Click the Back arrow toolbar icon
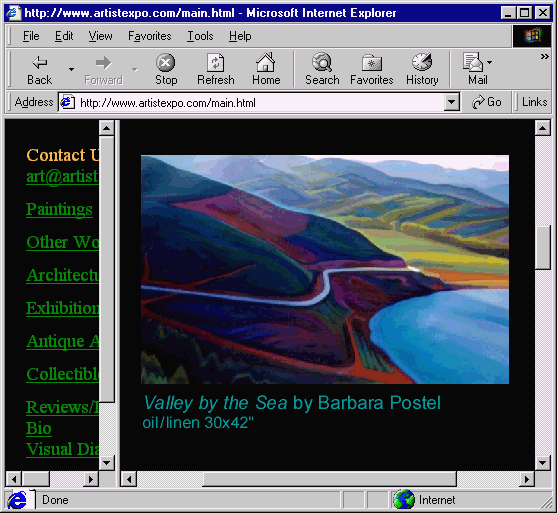 [40, 63]
